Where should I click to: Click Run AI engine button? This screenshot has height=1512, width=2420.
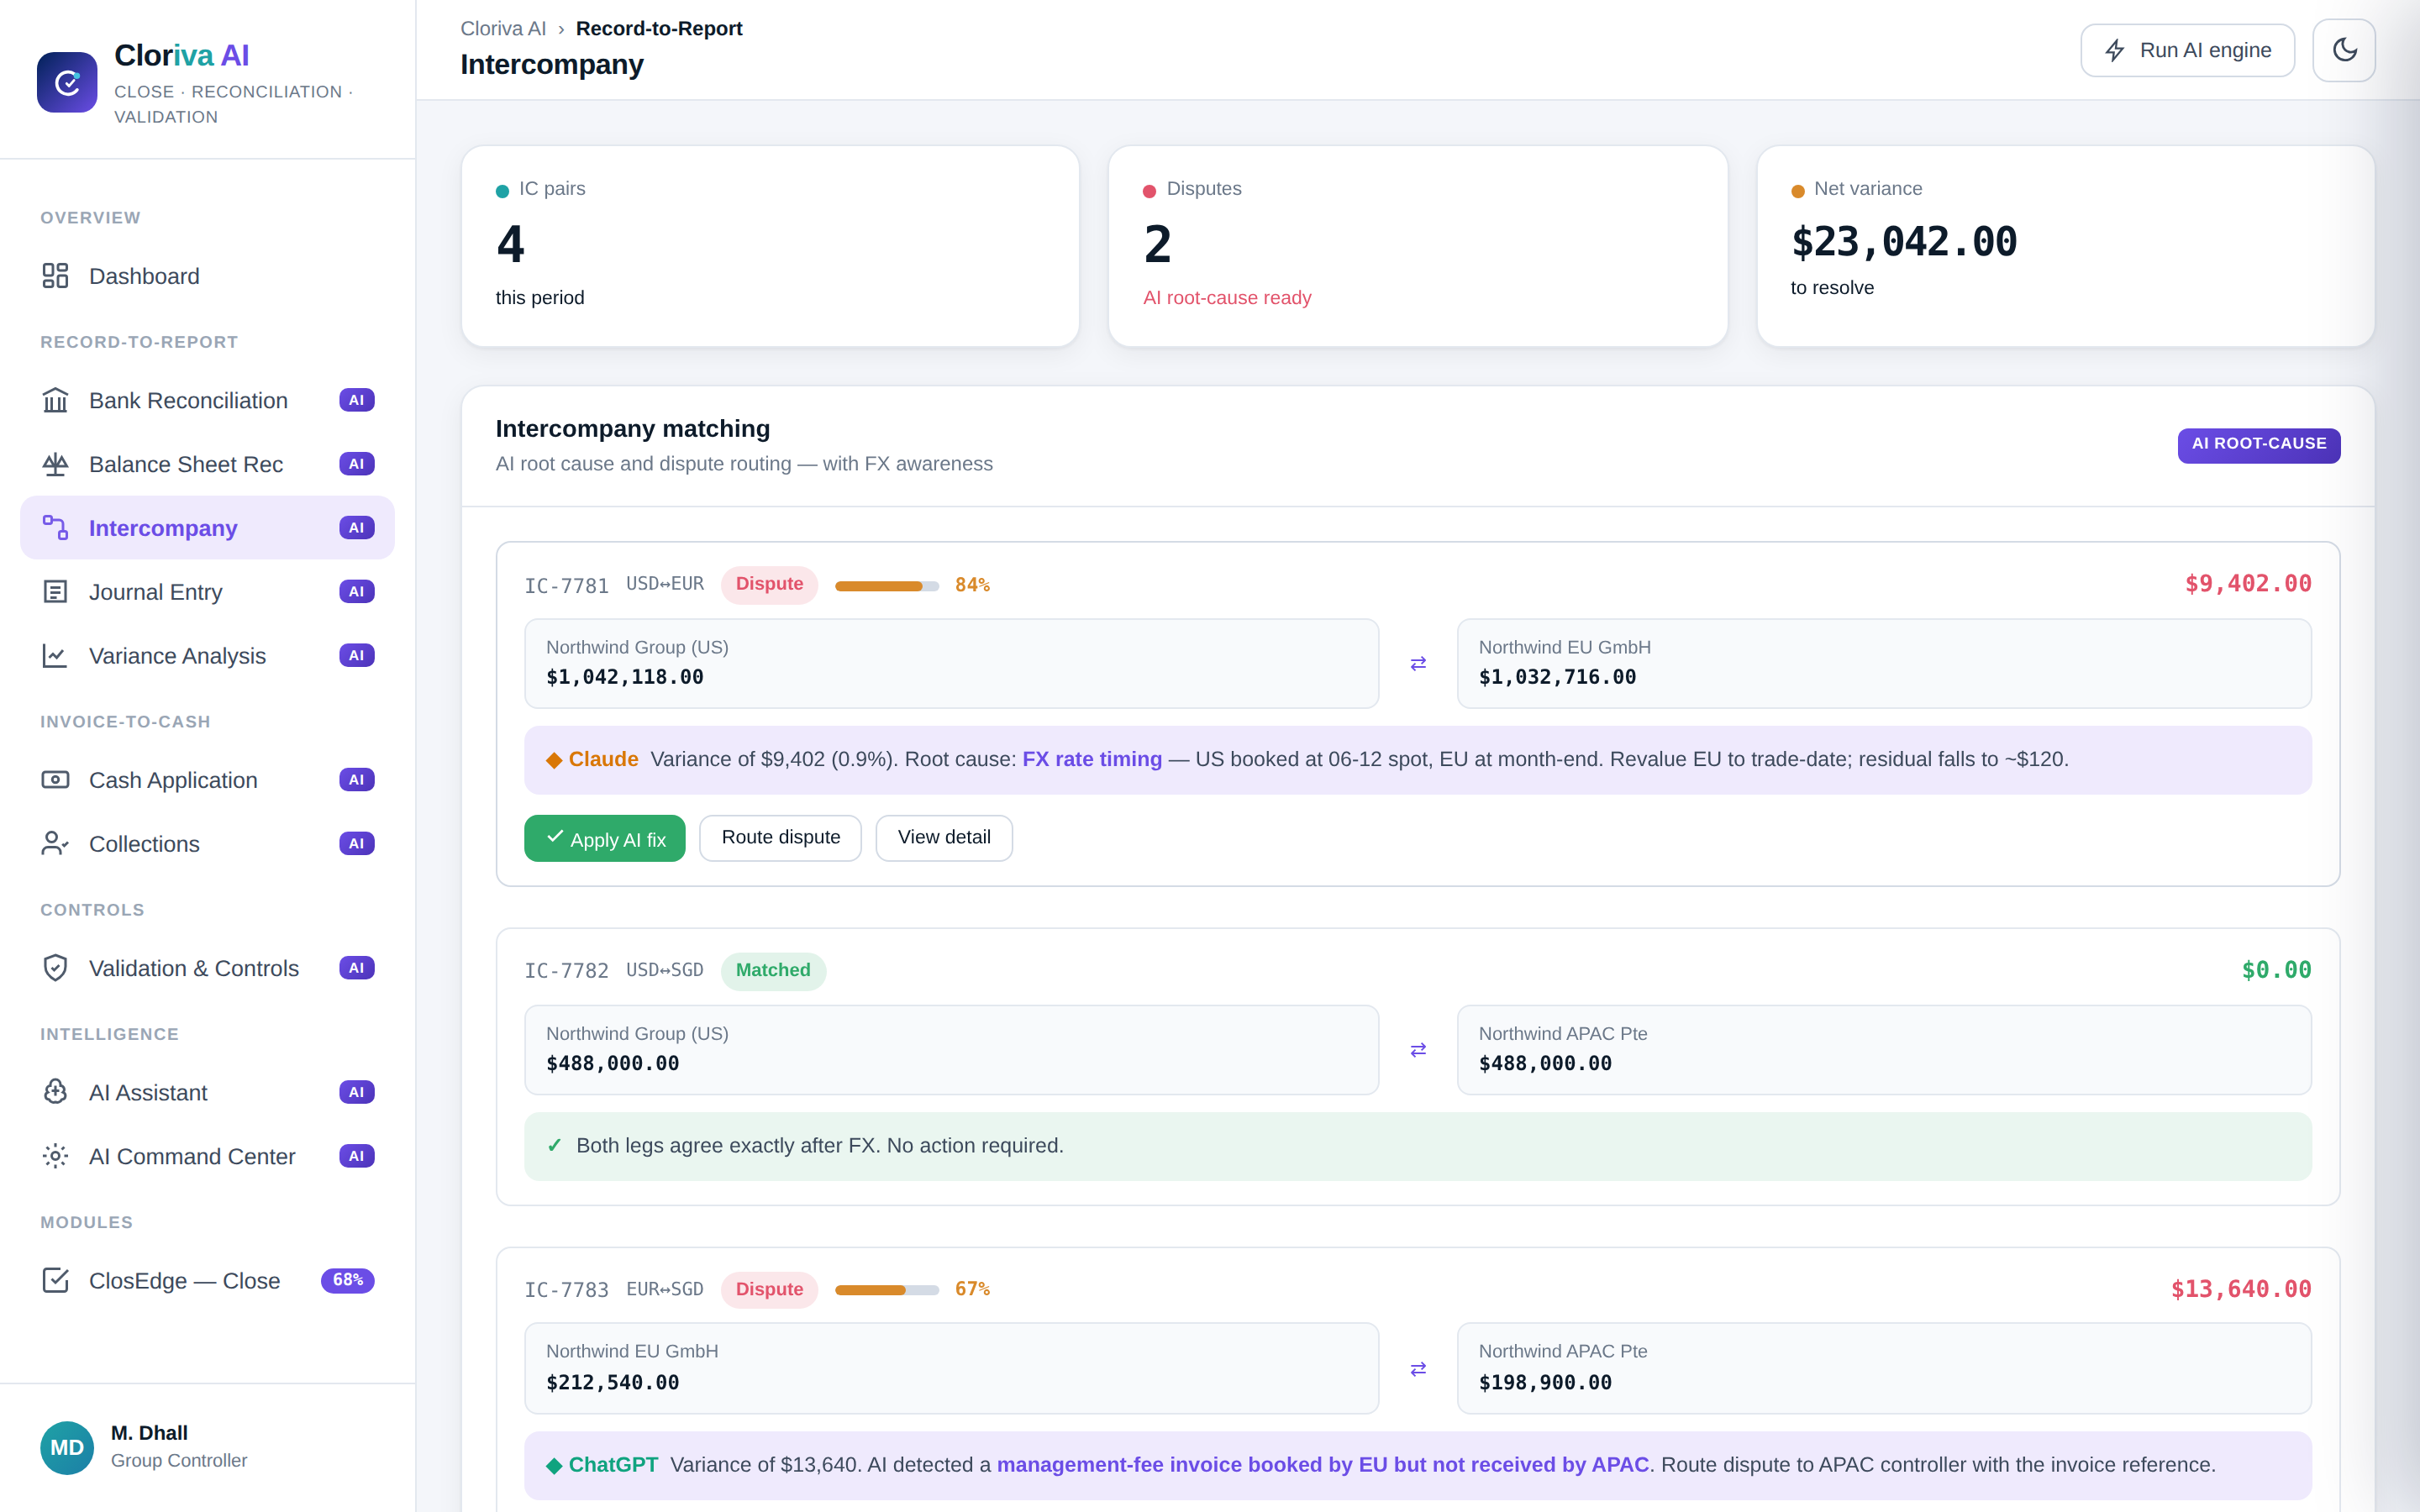click(x=2187, y=50)
